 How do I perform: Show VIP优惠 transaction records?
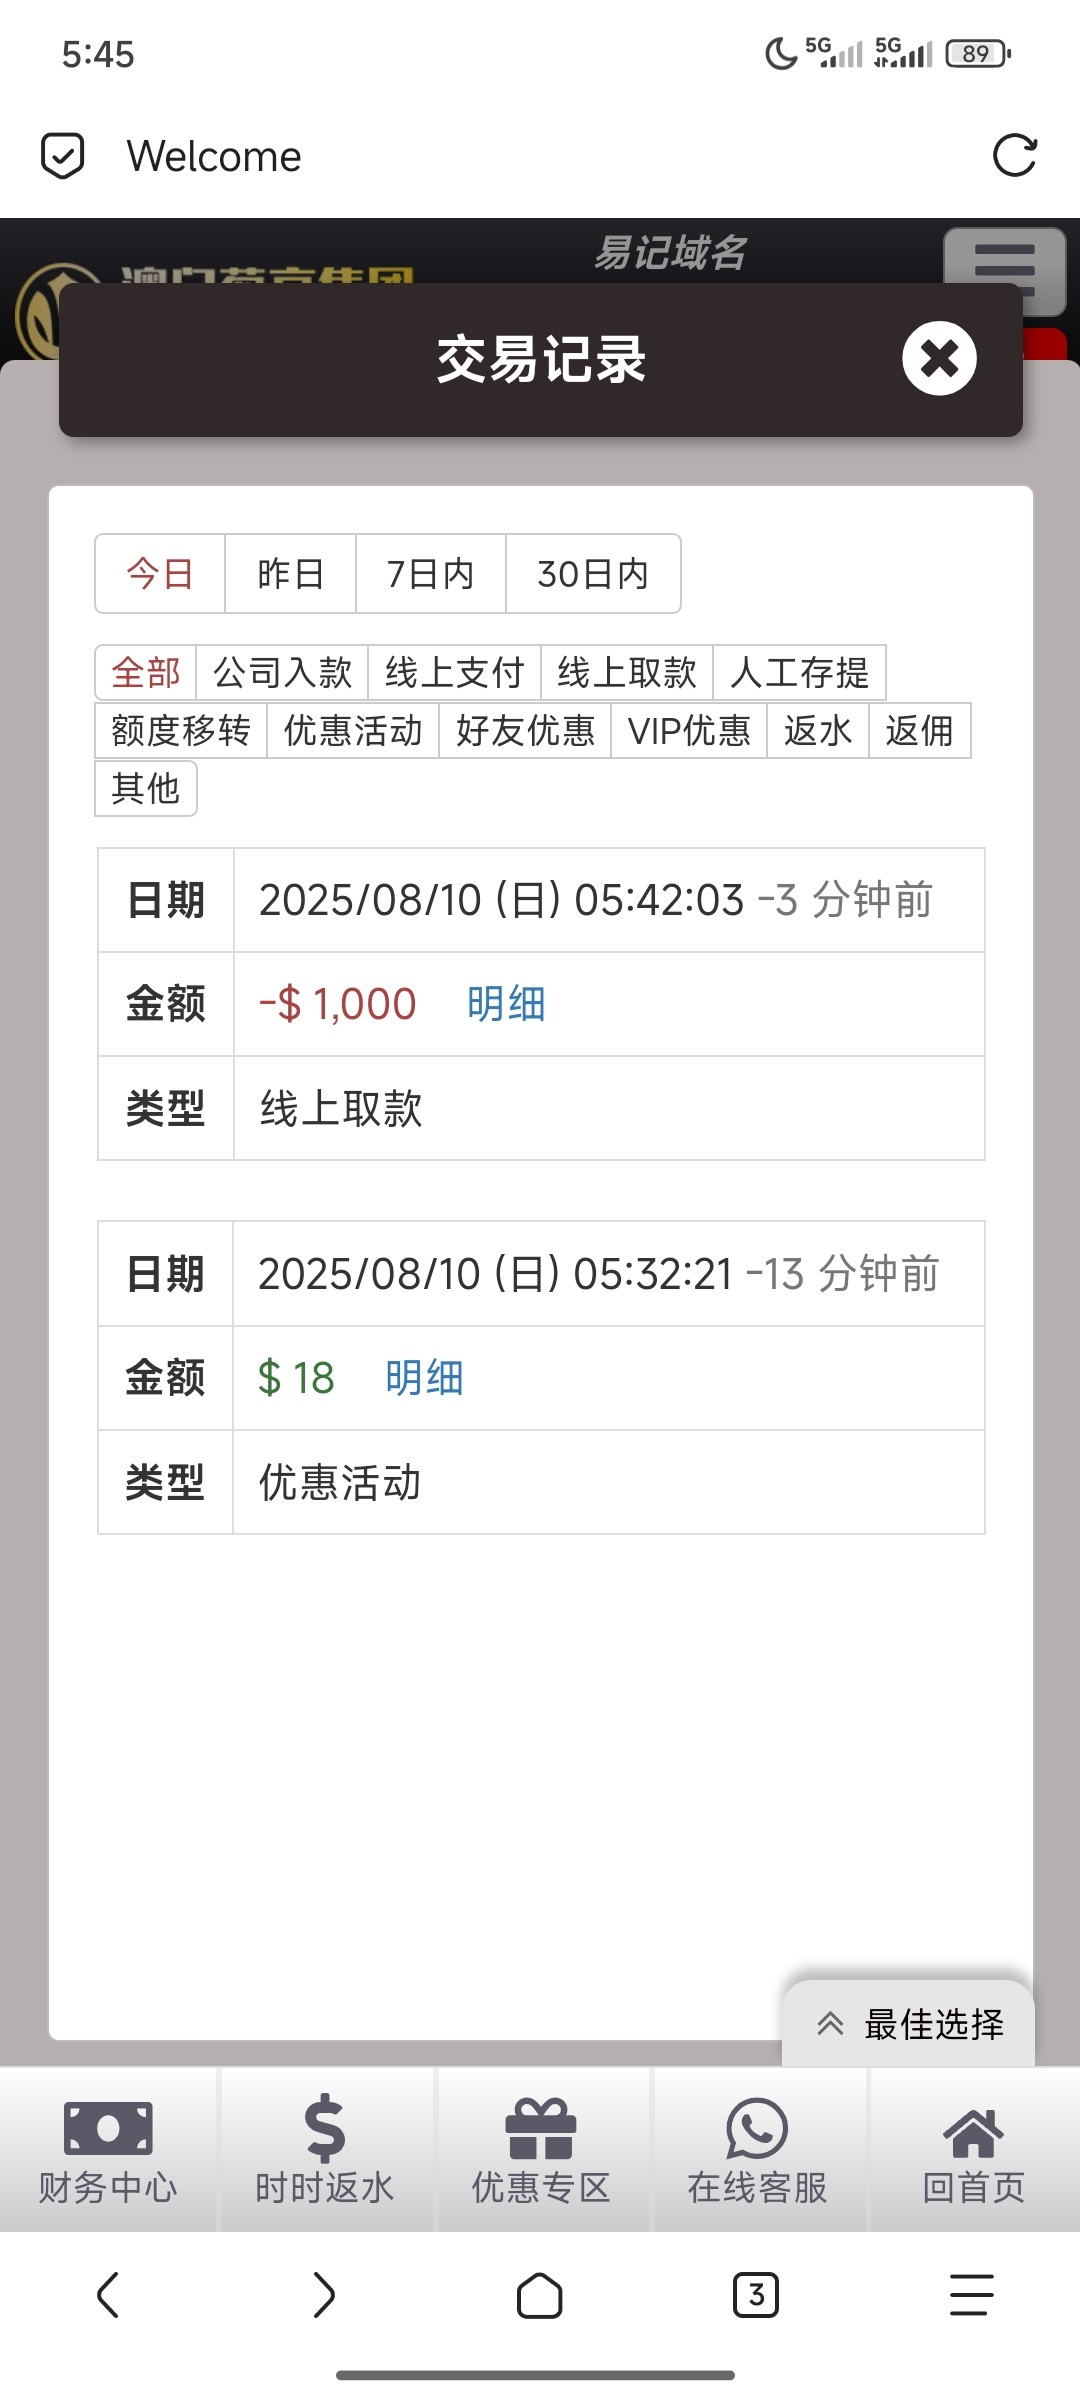click(x=689, y=731)
